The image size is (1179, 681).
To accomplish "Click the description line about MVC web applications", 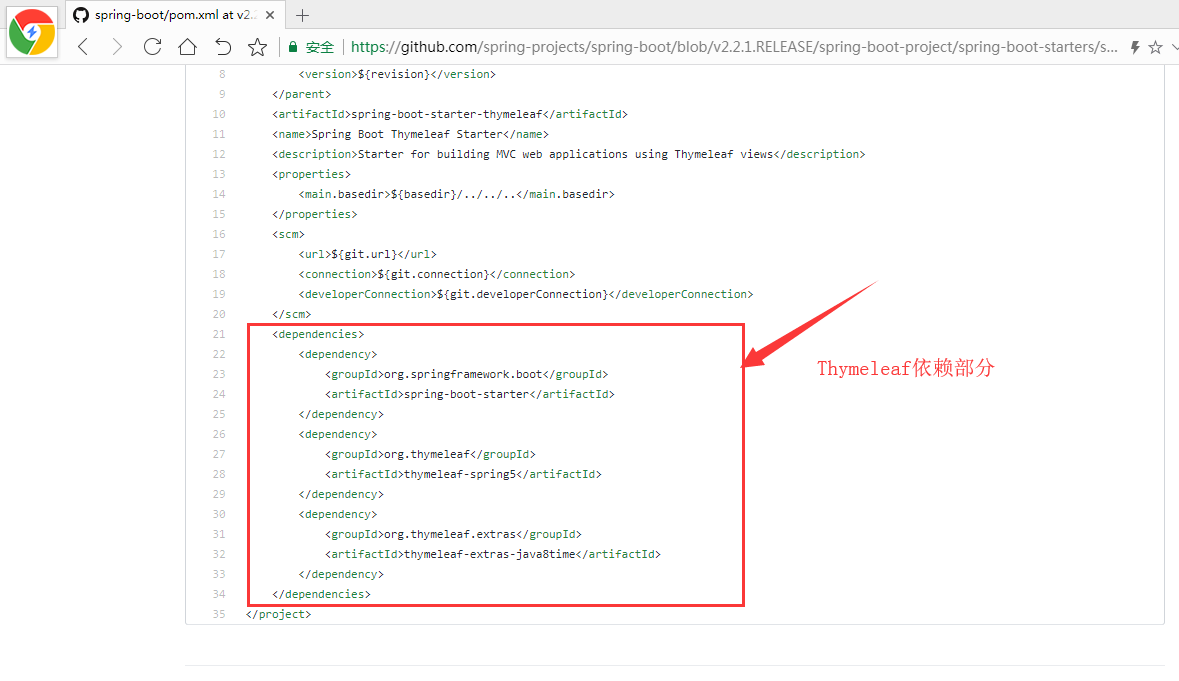I will (x=568, y=154).
